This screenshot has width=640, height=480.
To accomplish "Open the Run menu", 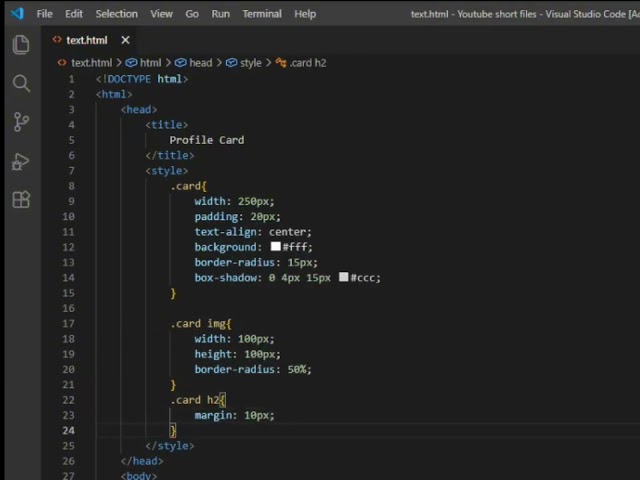I will point(220,14).
